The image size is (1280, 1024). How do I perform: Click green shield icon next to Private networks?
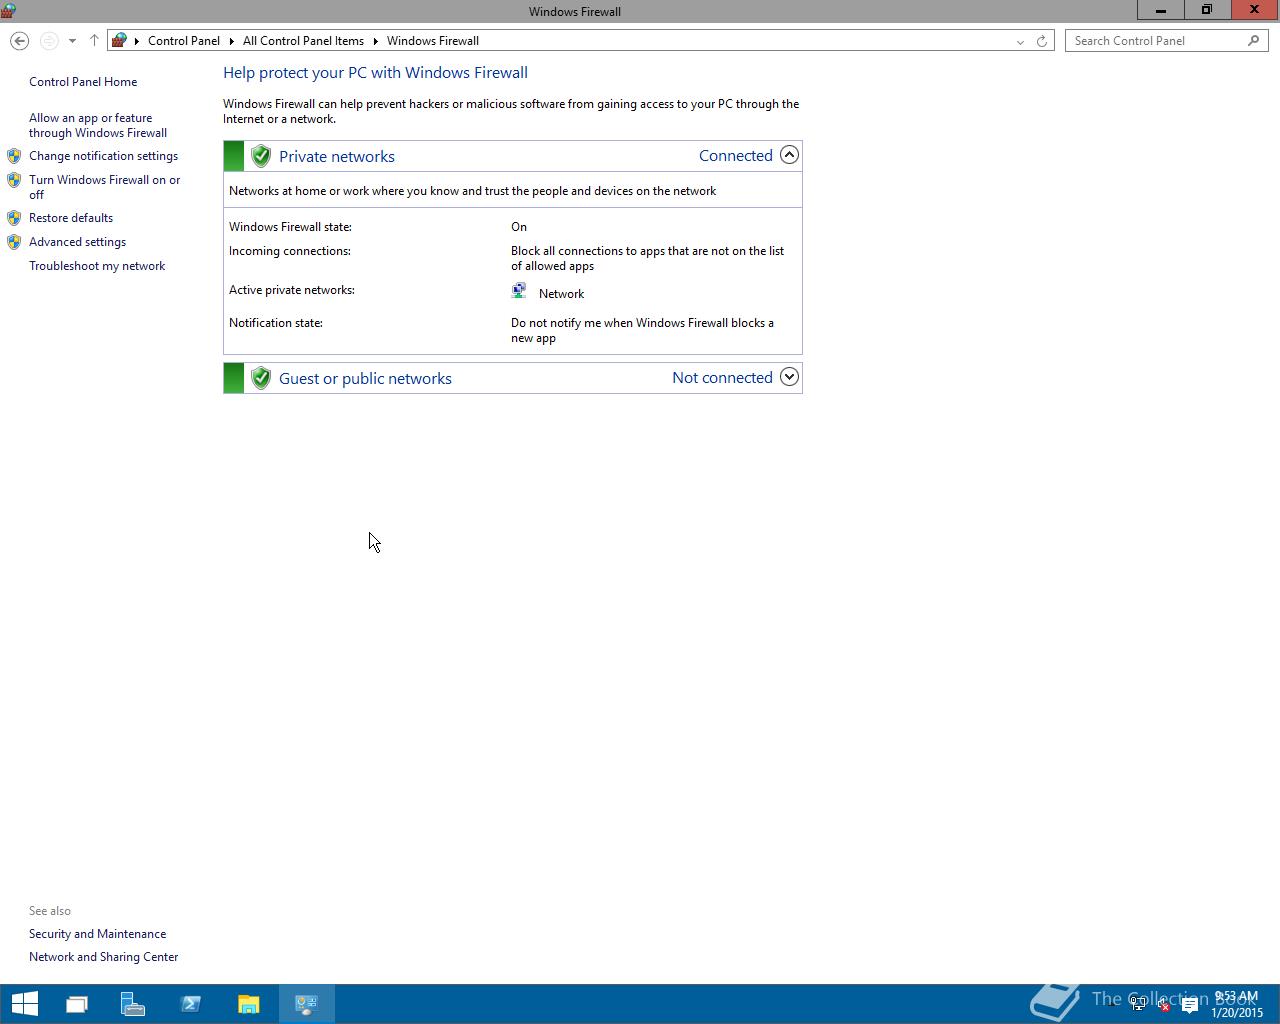(x=261, y=156)
